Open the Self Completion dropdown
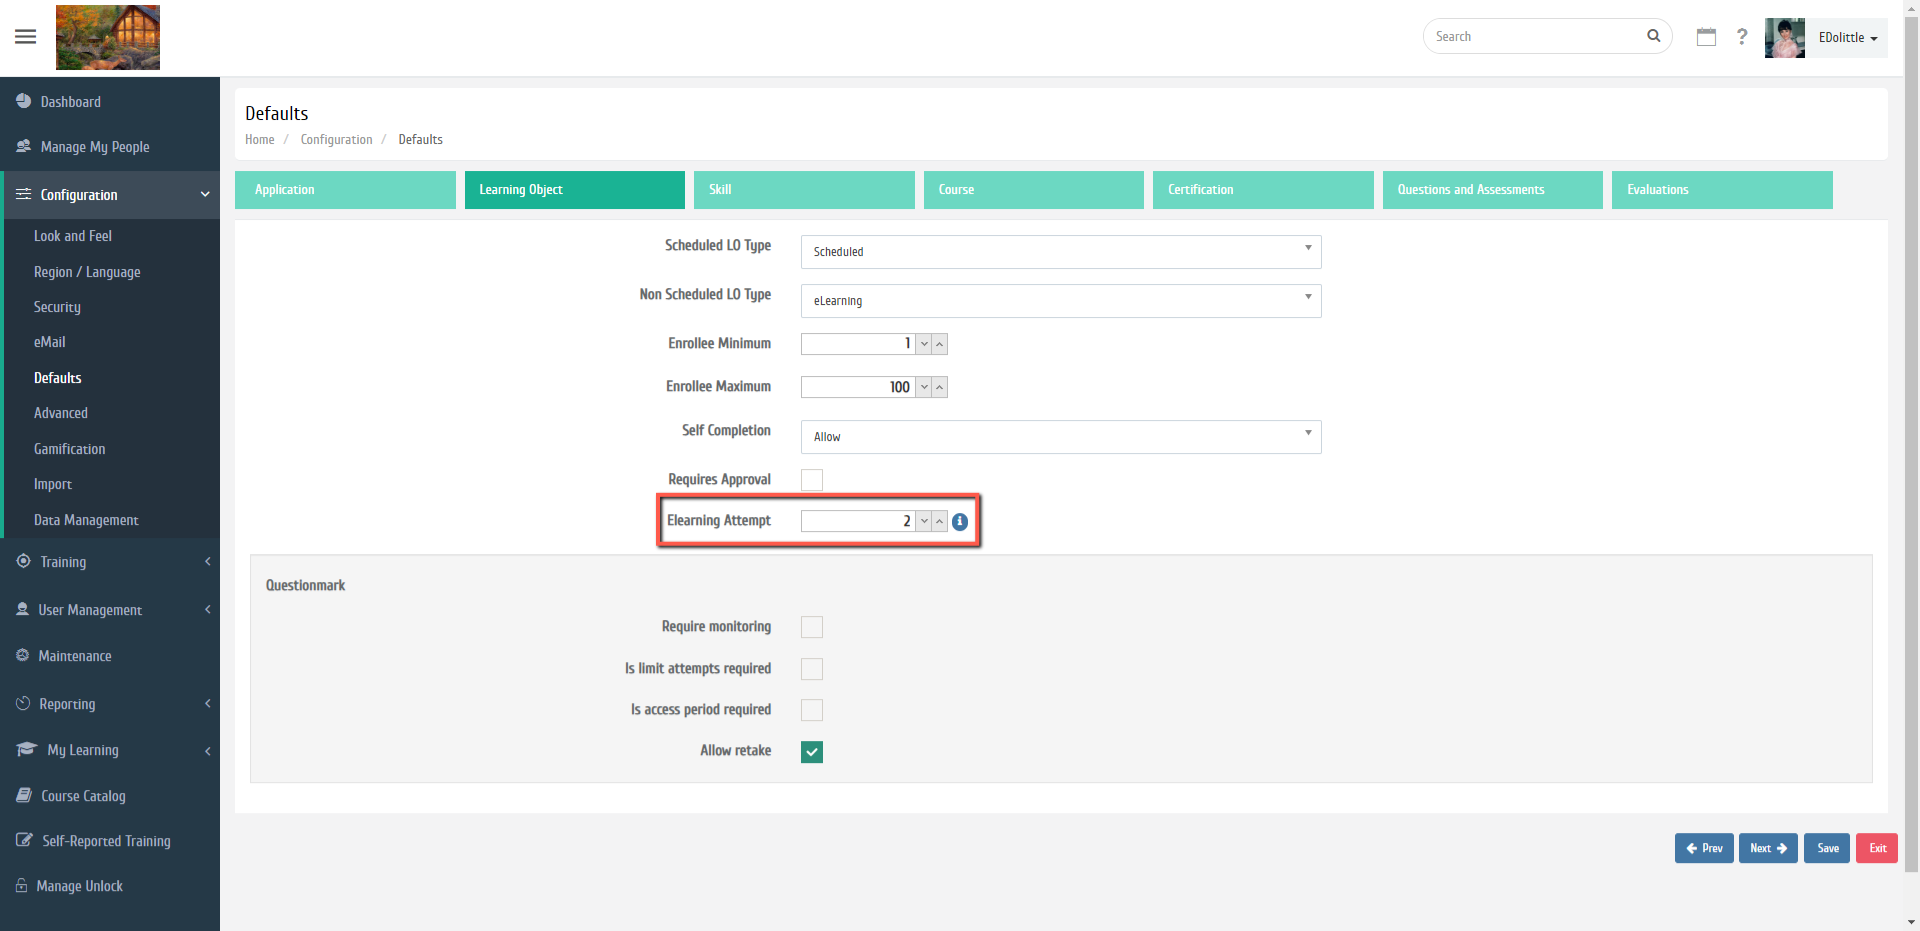1920x931 pixels. pyautogui.click(x=1060, y=437)
